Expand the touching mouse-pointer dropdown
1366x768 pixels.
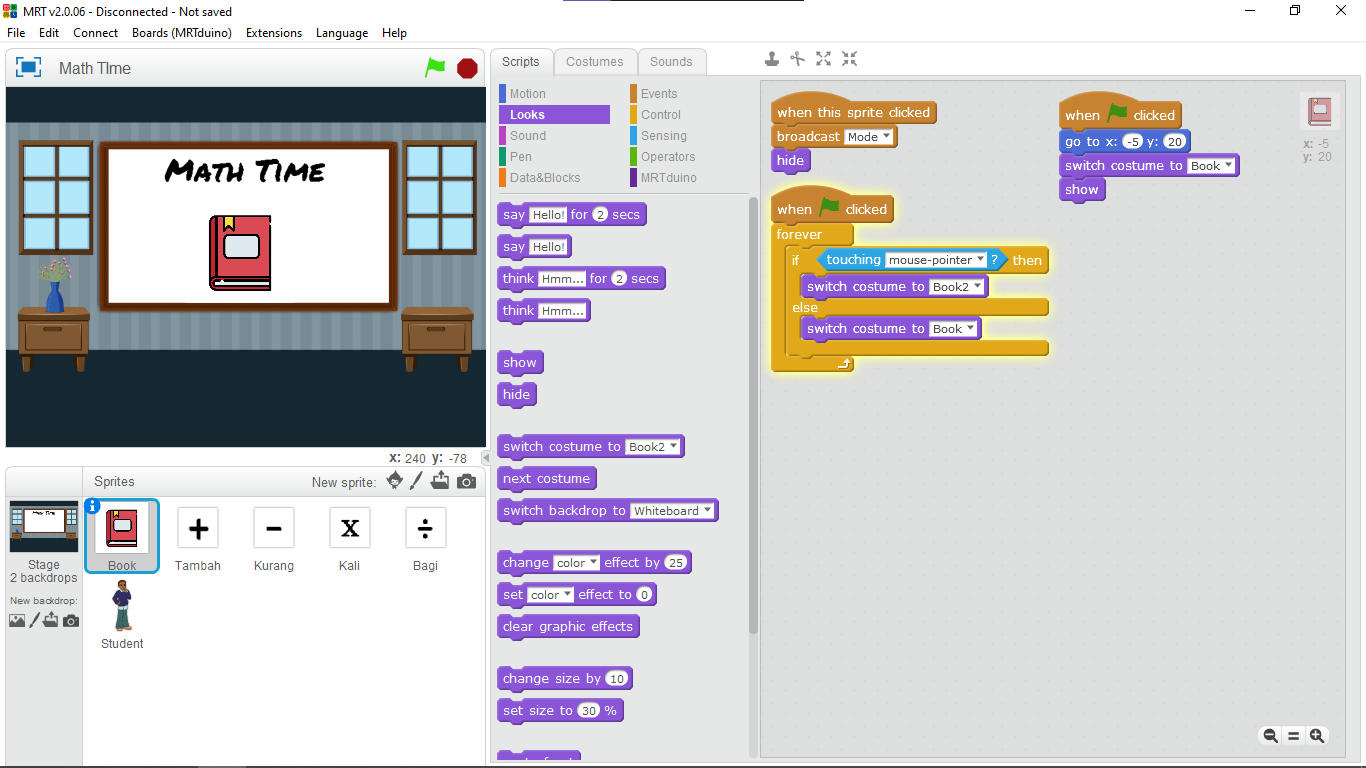981,260
